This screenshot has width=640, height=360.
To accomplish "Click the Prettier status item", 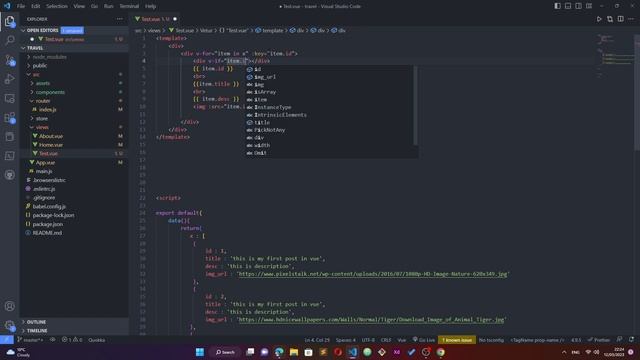I will pos(599,340).
